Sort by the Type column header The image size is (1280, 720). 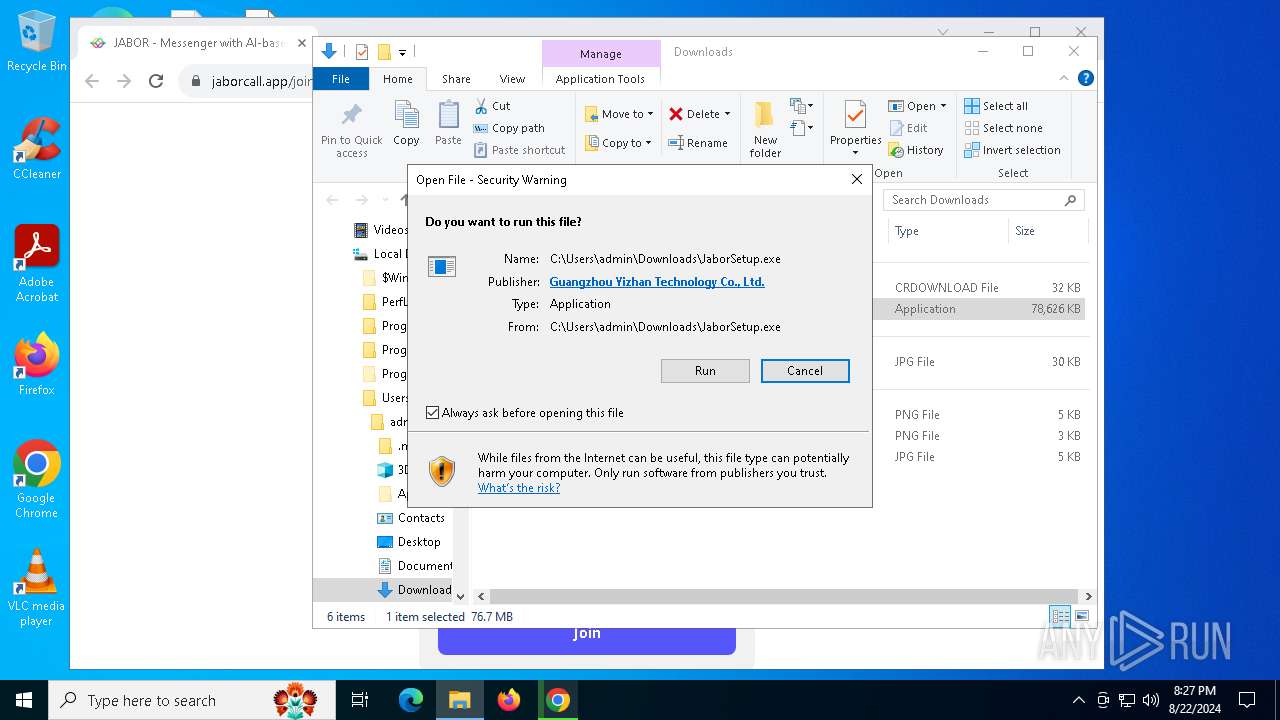948,231
